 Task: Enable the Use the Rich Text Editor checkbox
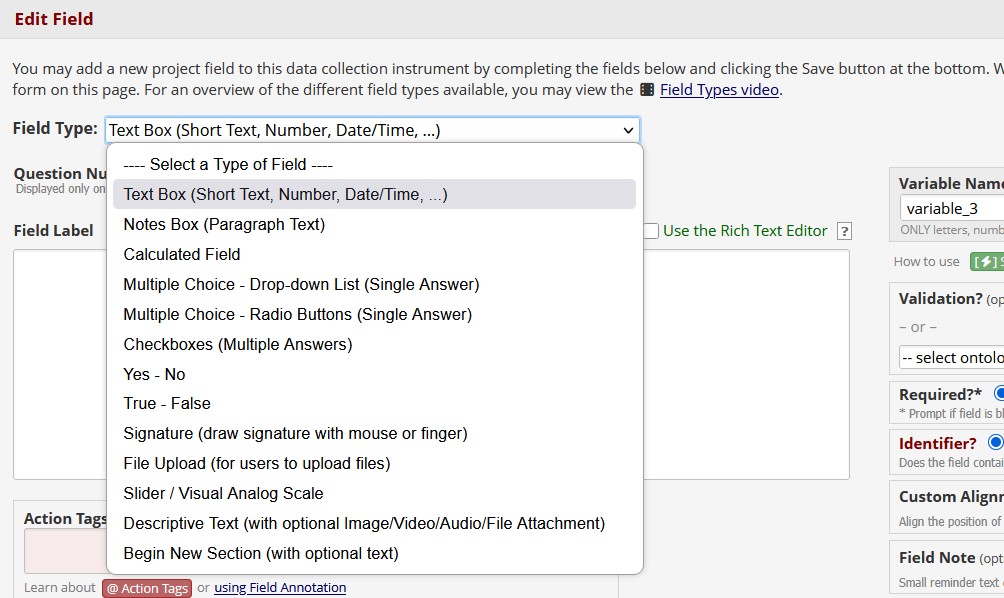[650, 230]
